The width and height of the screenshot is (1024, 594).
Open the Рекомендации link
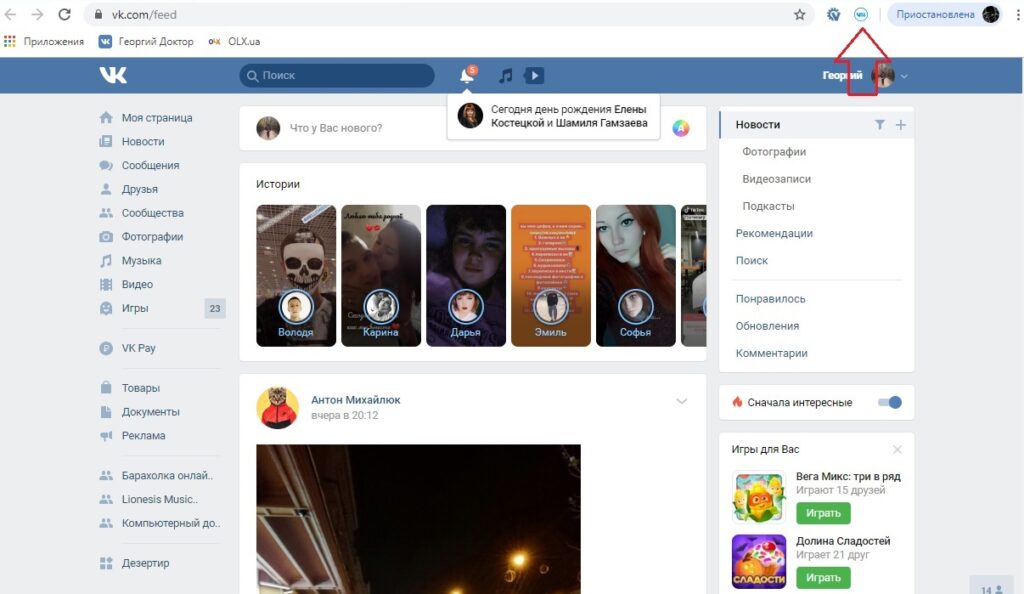coord(776,232)
